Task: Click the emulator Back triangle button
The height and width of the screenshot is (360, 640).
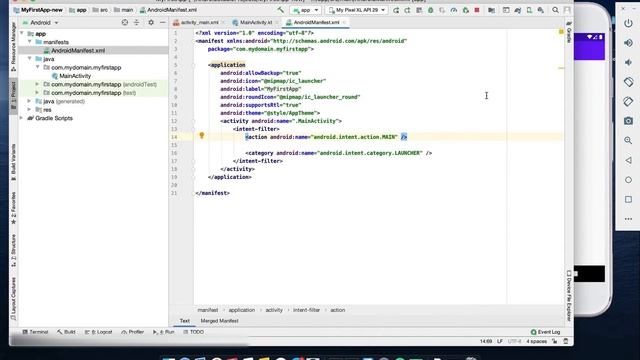Action: pyautogui.click(x=629, y=160)
